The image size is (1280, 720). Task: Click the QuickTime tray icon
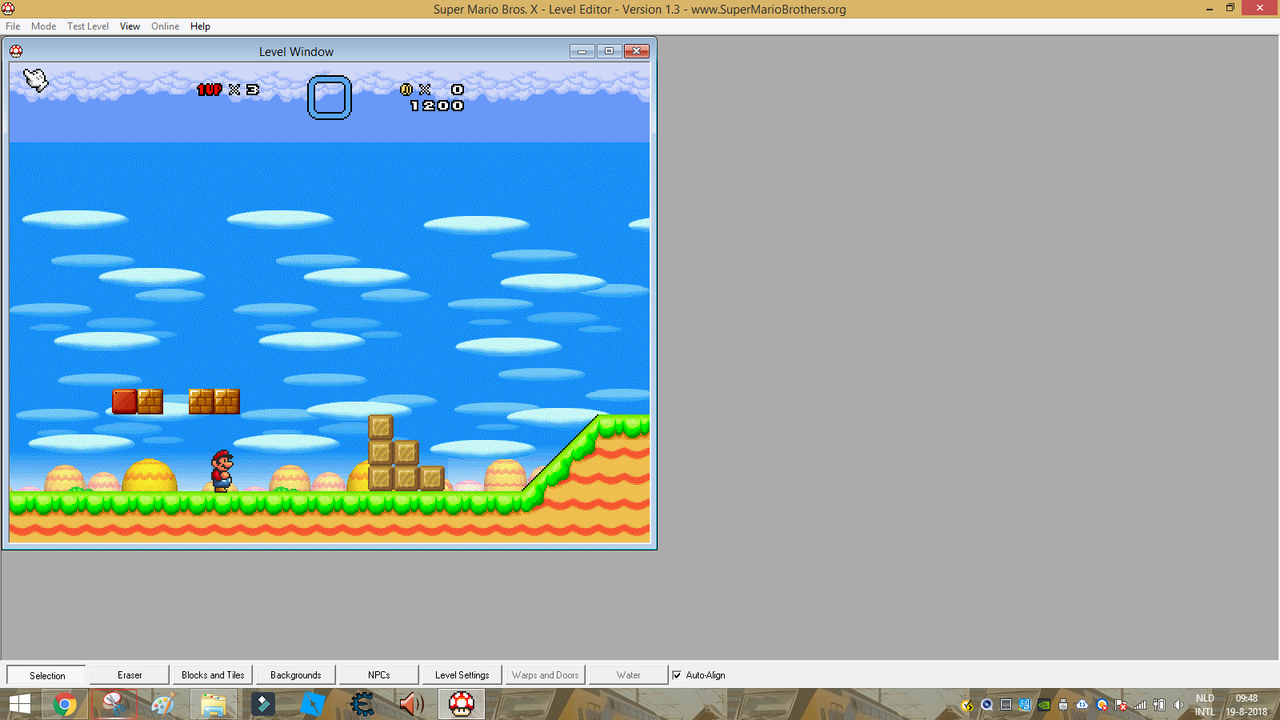click(x=987, y=705)
